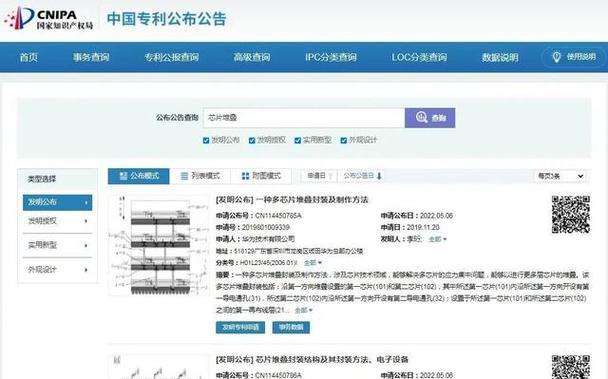
Task: Click the 申请公布号 CN114450785A text
Action: 259,216
